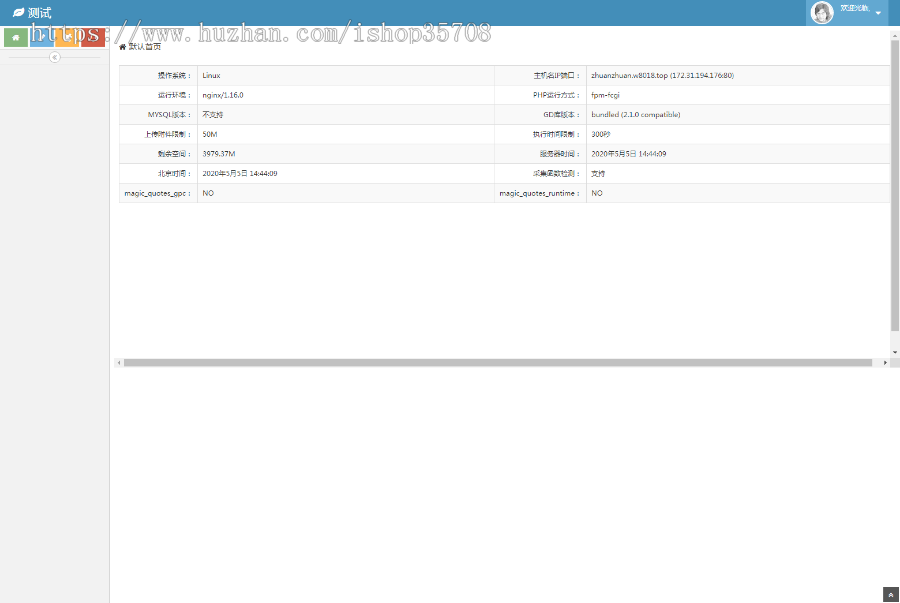The height and width of the screenshot is (603, 900).
Task: Click the PHP运行方式 label
Action: click(x=556, y=95)
